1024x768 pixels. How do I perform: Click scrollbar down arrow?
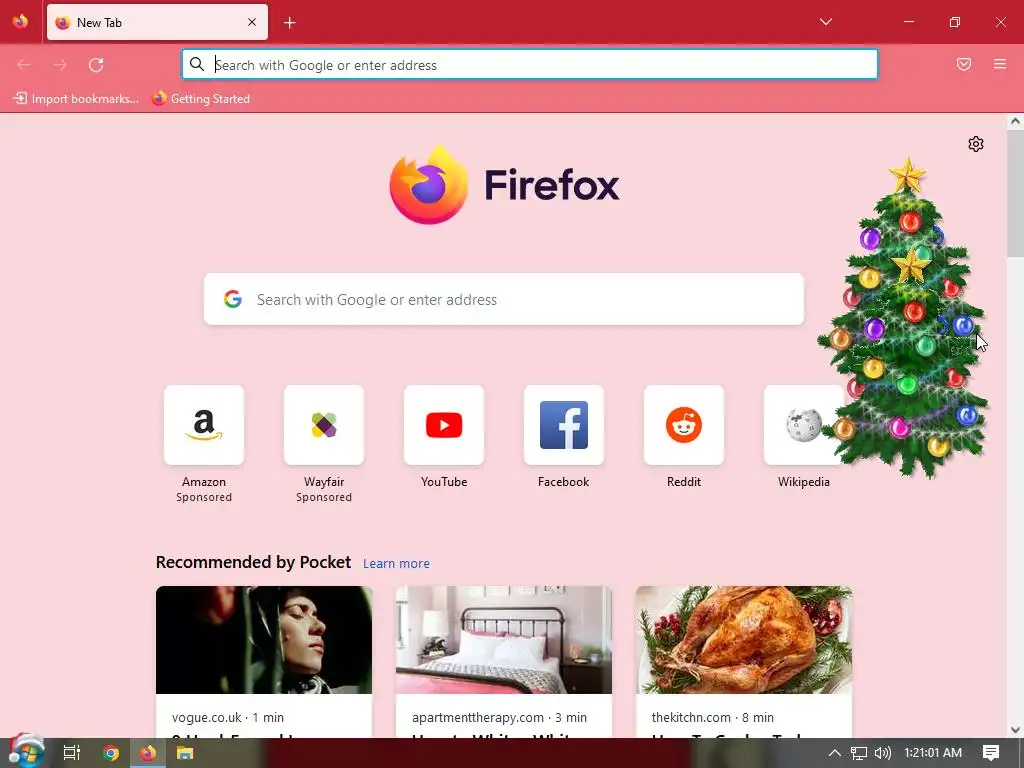coord(1015,730)
